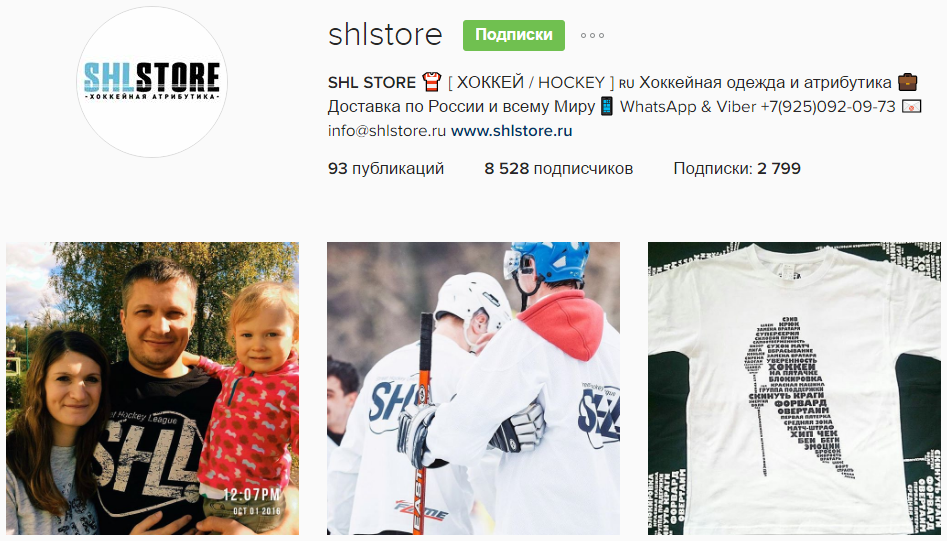
Task: Click the bold SHL STORE name
Action: click(372, 82)
